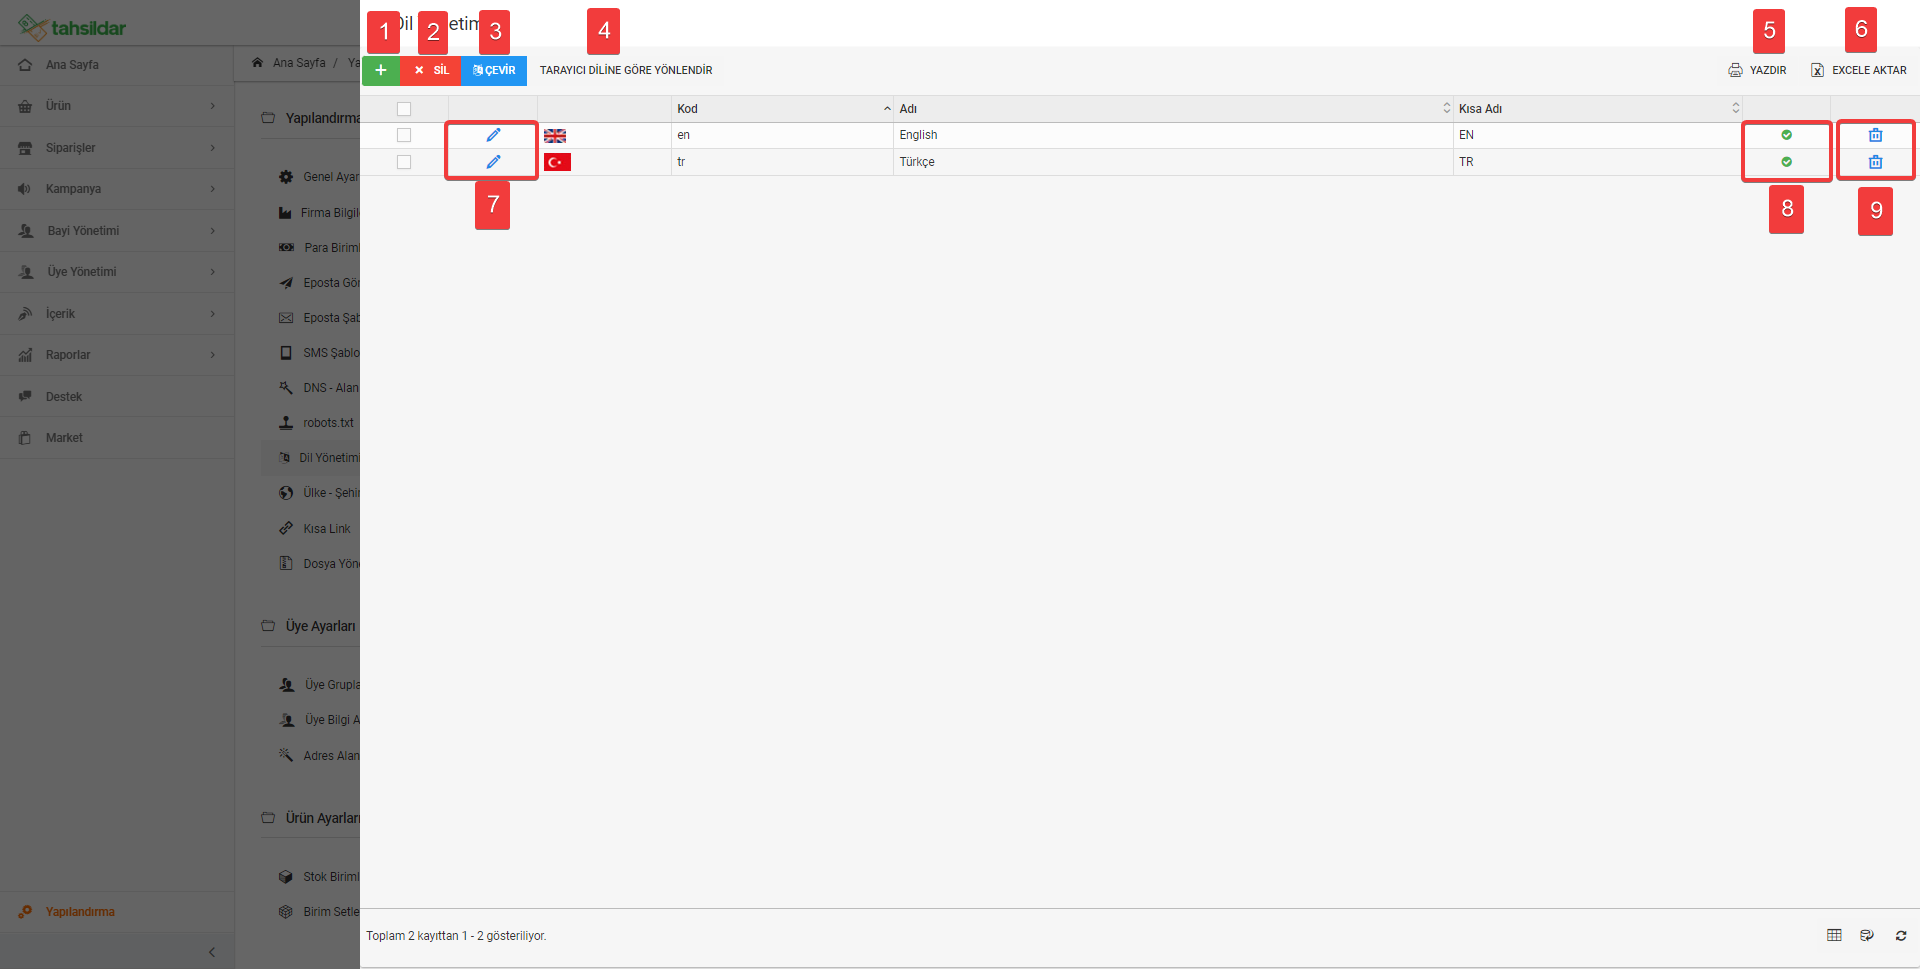Click TARAYICI DİLİNE GÖRE YÖNLENDİR
1920x969 pixels.
pyautogui.click(x=626, y=70)
